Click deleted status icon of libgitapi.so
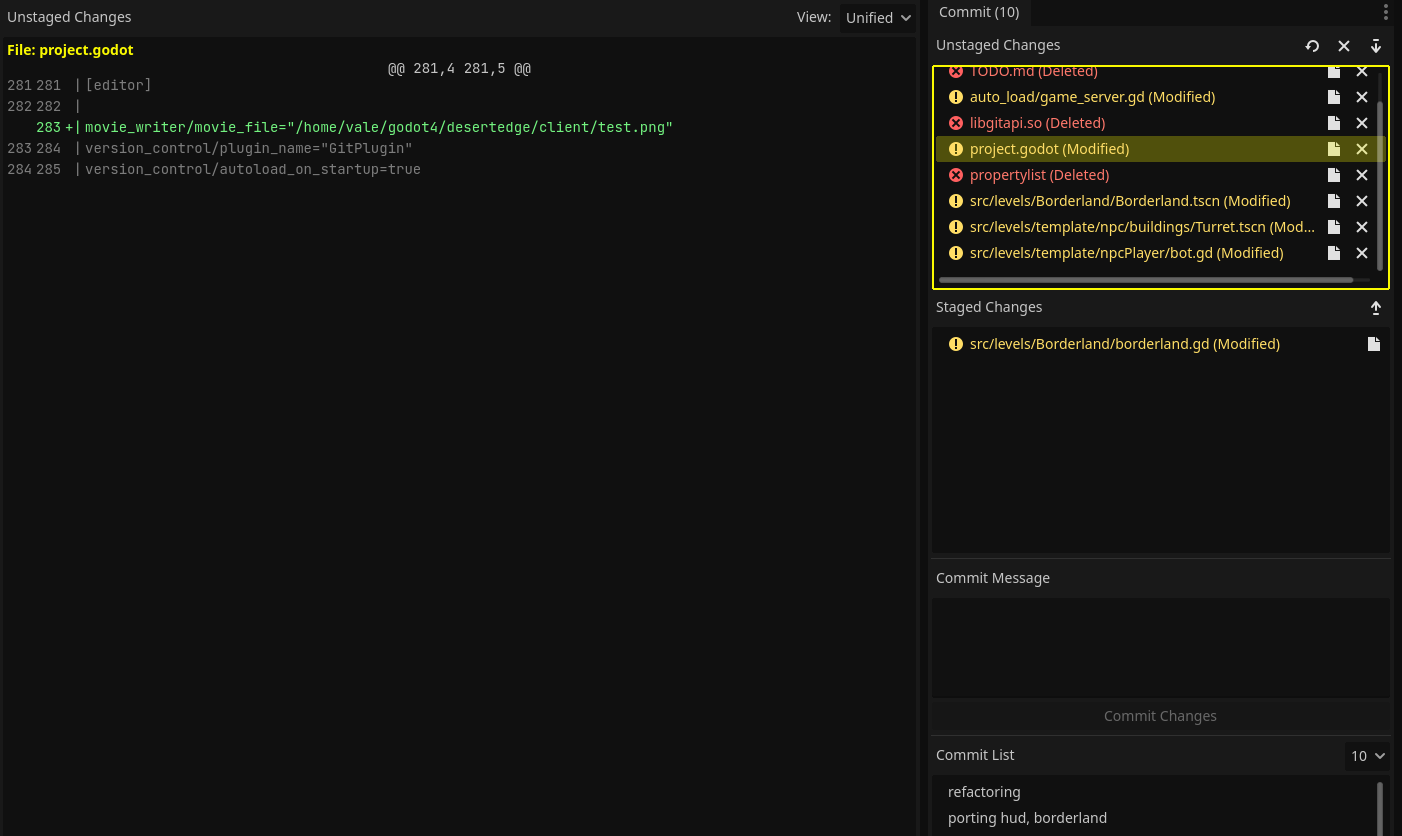Screen dimensions: 1402x836 click(x=956, y=123)
